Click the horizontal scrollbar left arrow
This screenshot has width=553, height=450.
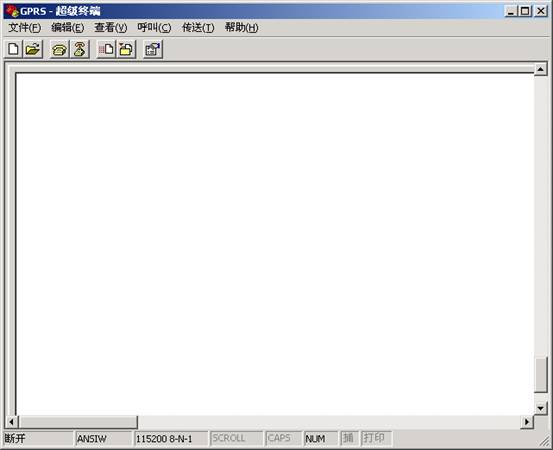click(12, 421)
